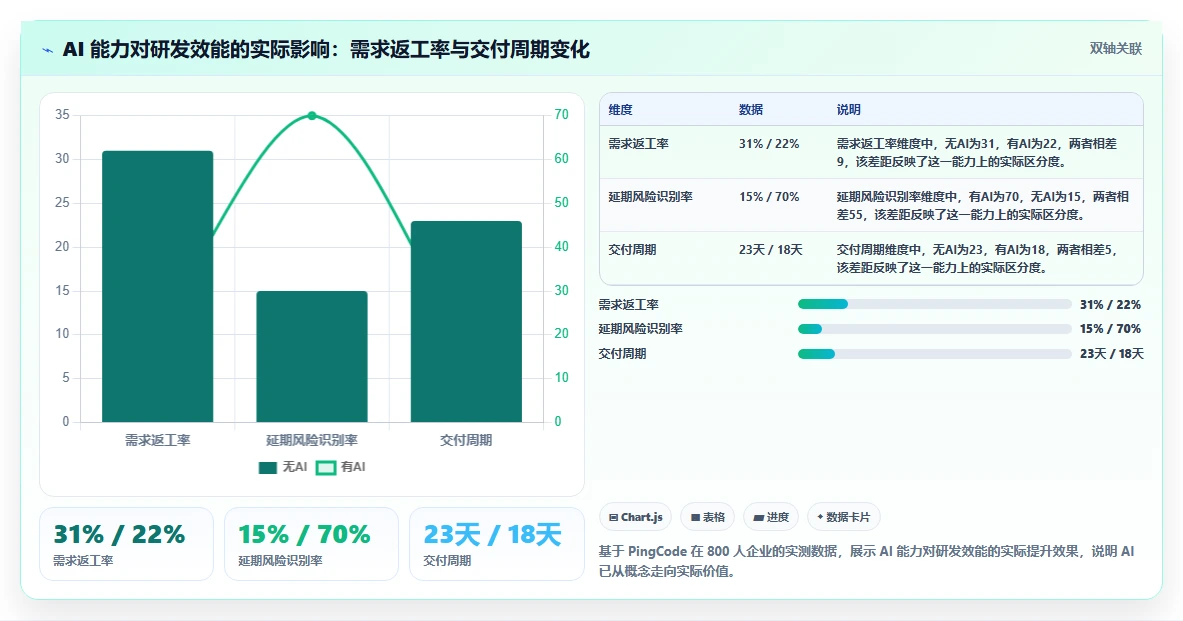Click the 23天 / 18天 table cell
This screenshot has height=621, width=1183.
point(770,249)
